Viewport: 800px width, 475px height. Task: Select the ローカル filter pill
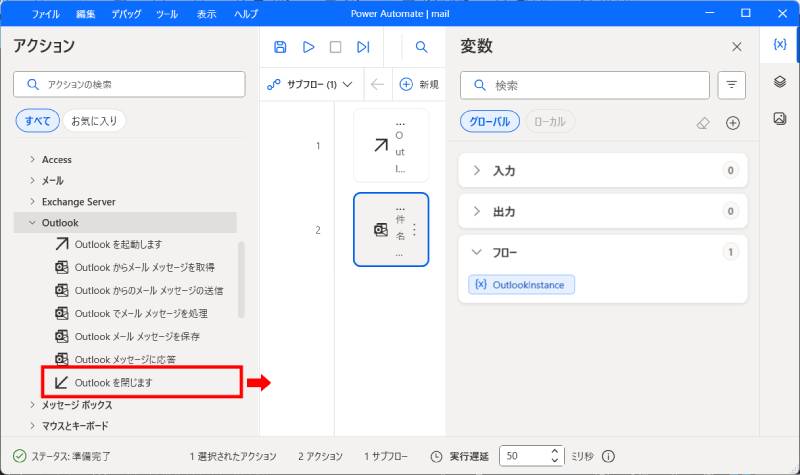[x=549, y=122]
